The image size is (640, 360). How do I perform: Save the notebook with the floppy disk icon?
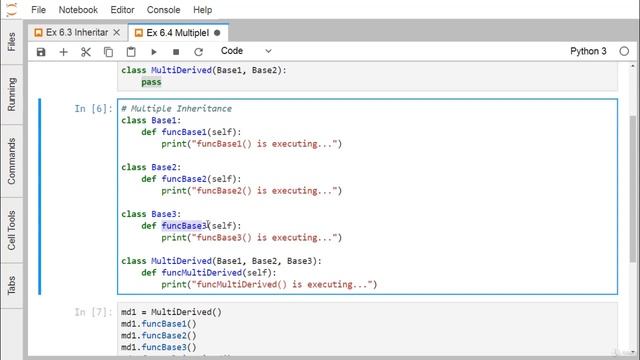41,52
